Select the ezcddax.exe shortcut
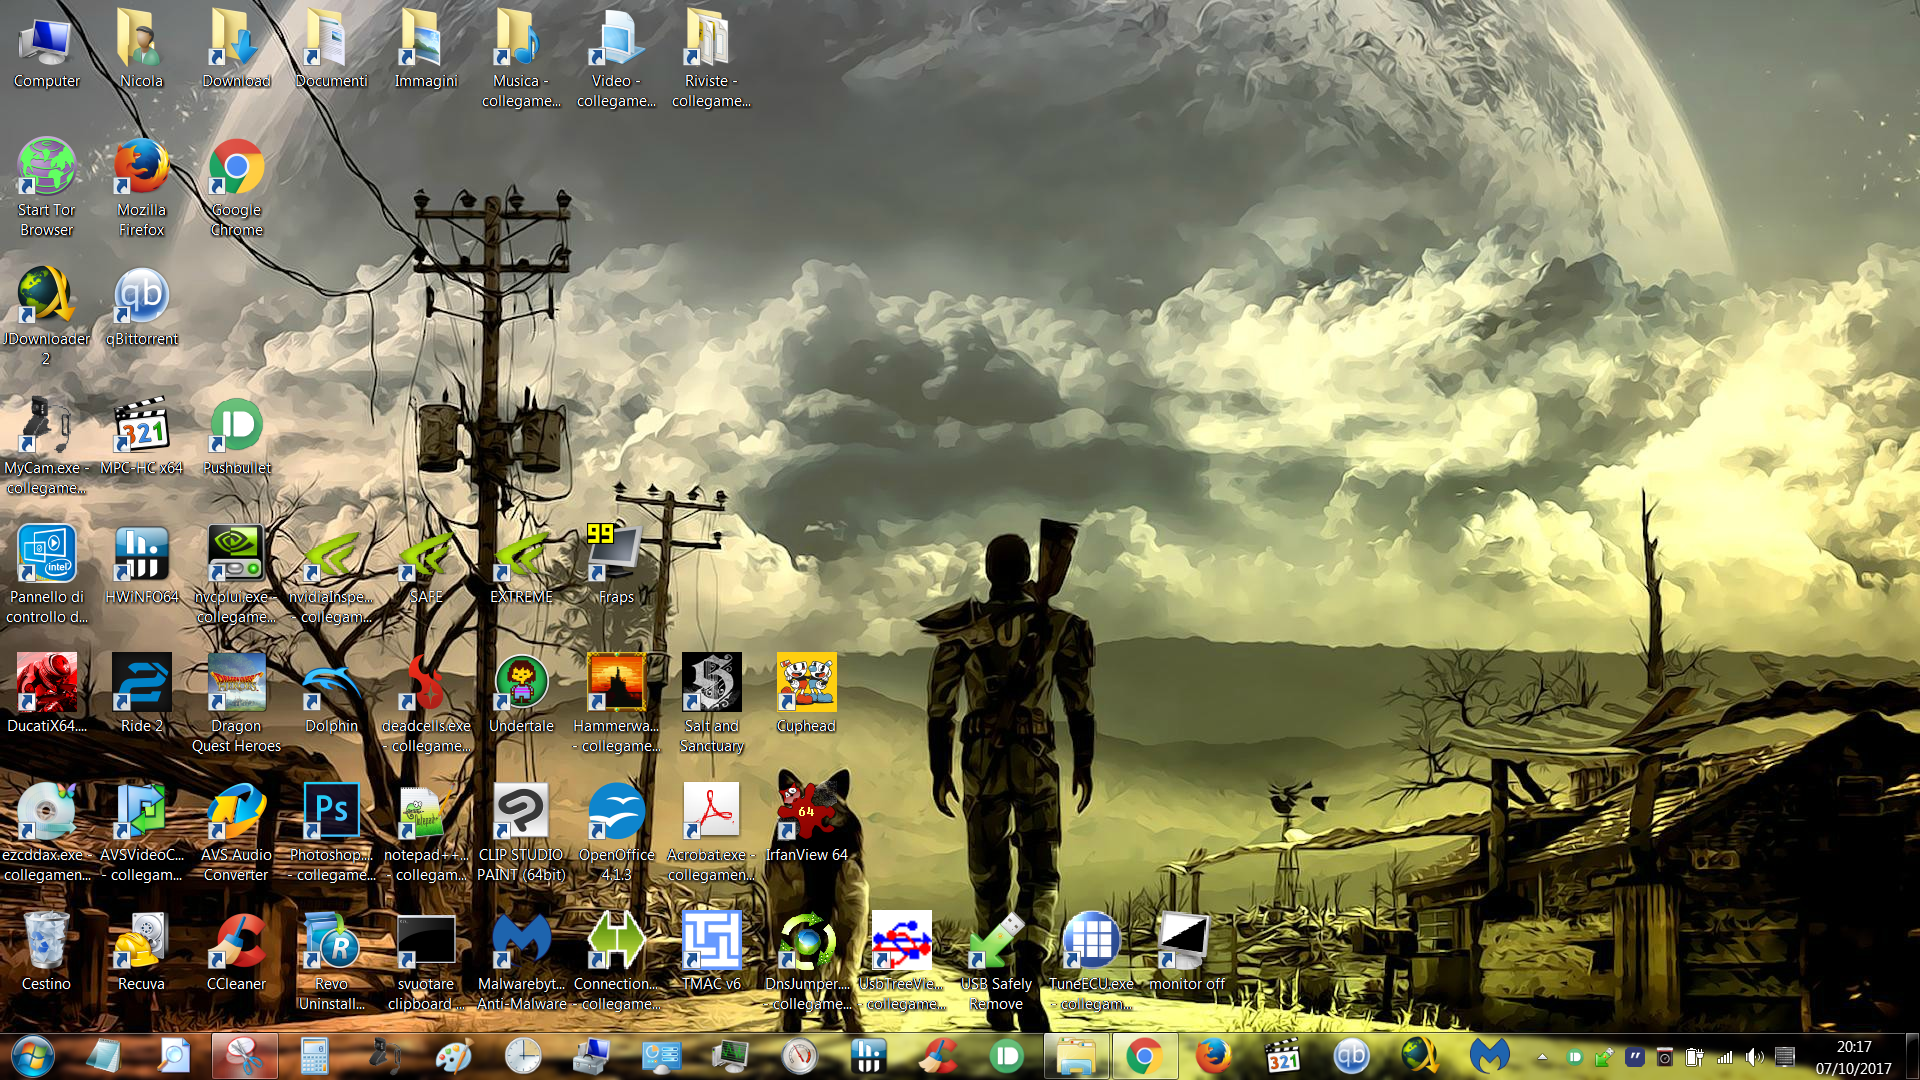Image resolution: width=1920 pixels, height=1080 pixels. [x=46, y=833]
